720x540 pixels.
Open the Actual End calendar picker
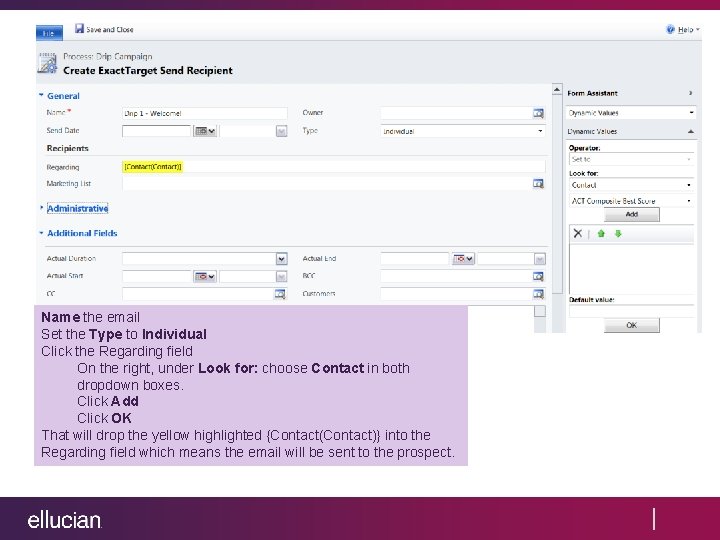click(463, 259)
